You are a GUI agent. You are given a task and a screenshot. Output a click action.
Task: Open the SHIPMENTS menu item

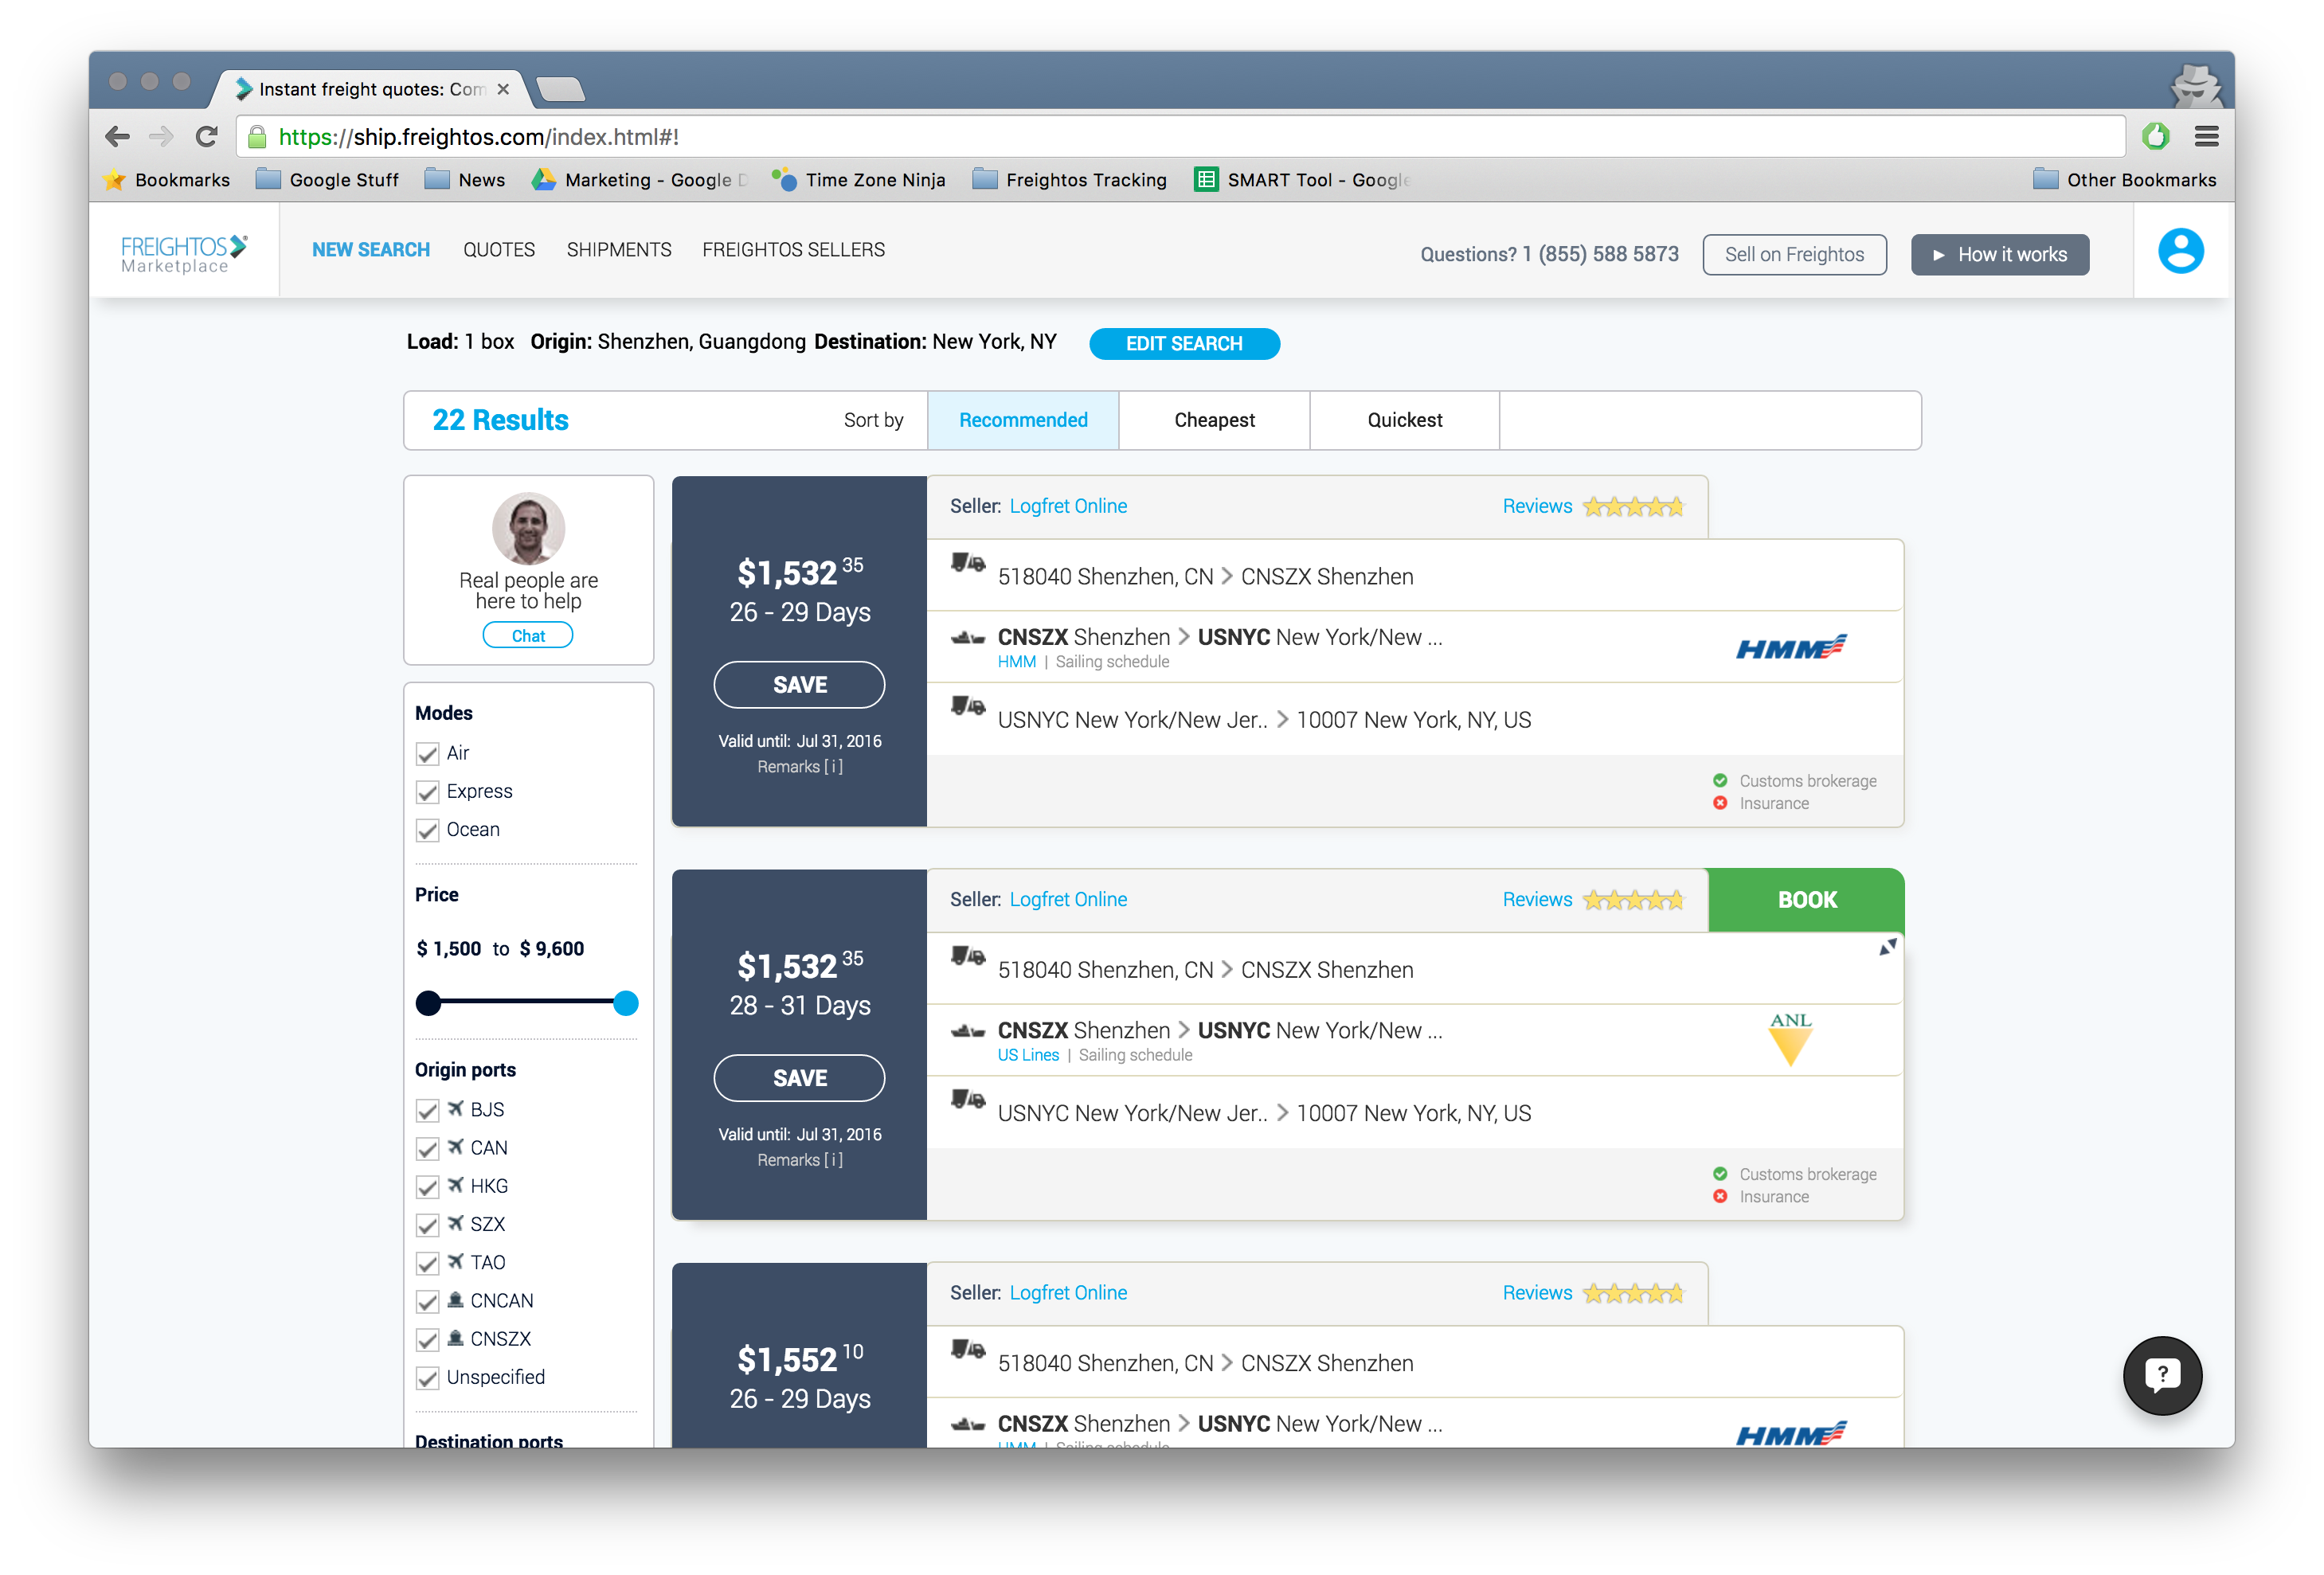[x=619, y=250]
